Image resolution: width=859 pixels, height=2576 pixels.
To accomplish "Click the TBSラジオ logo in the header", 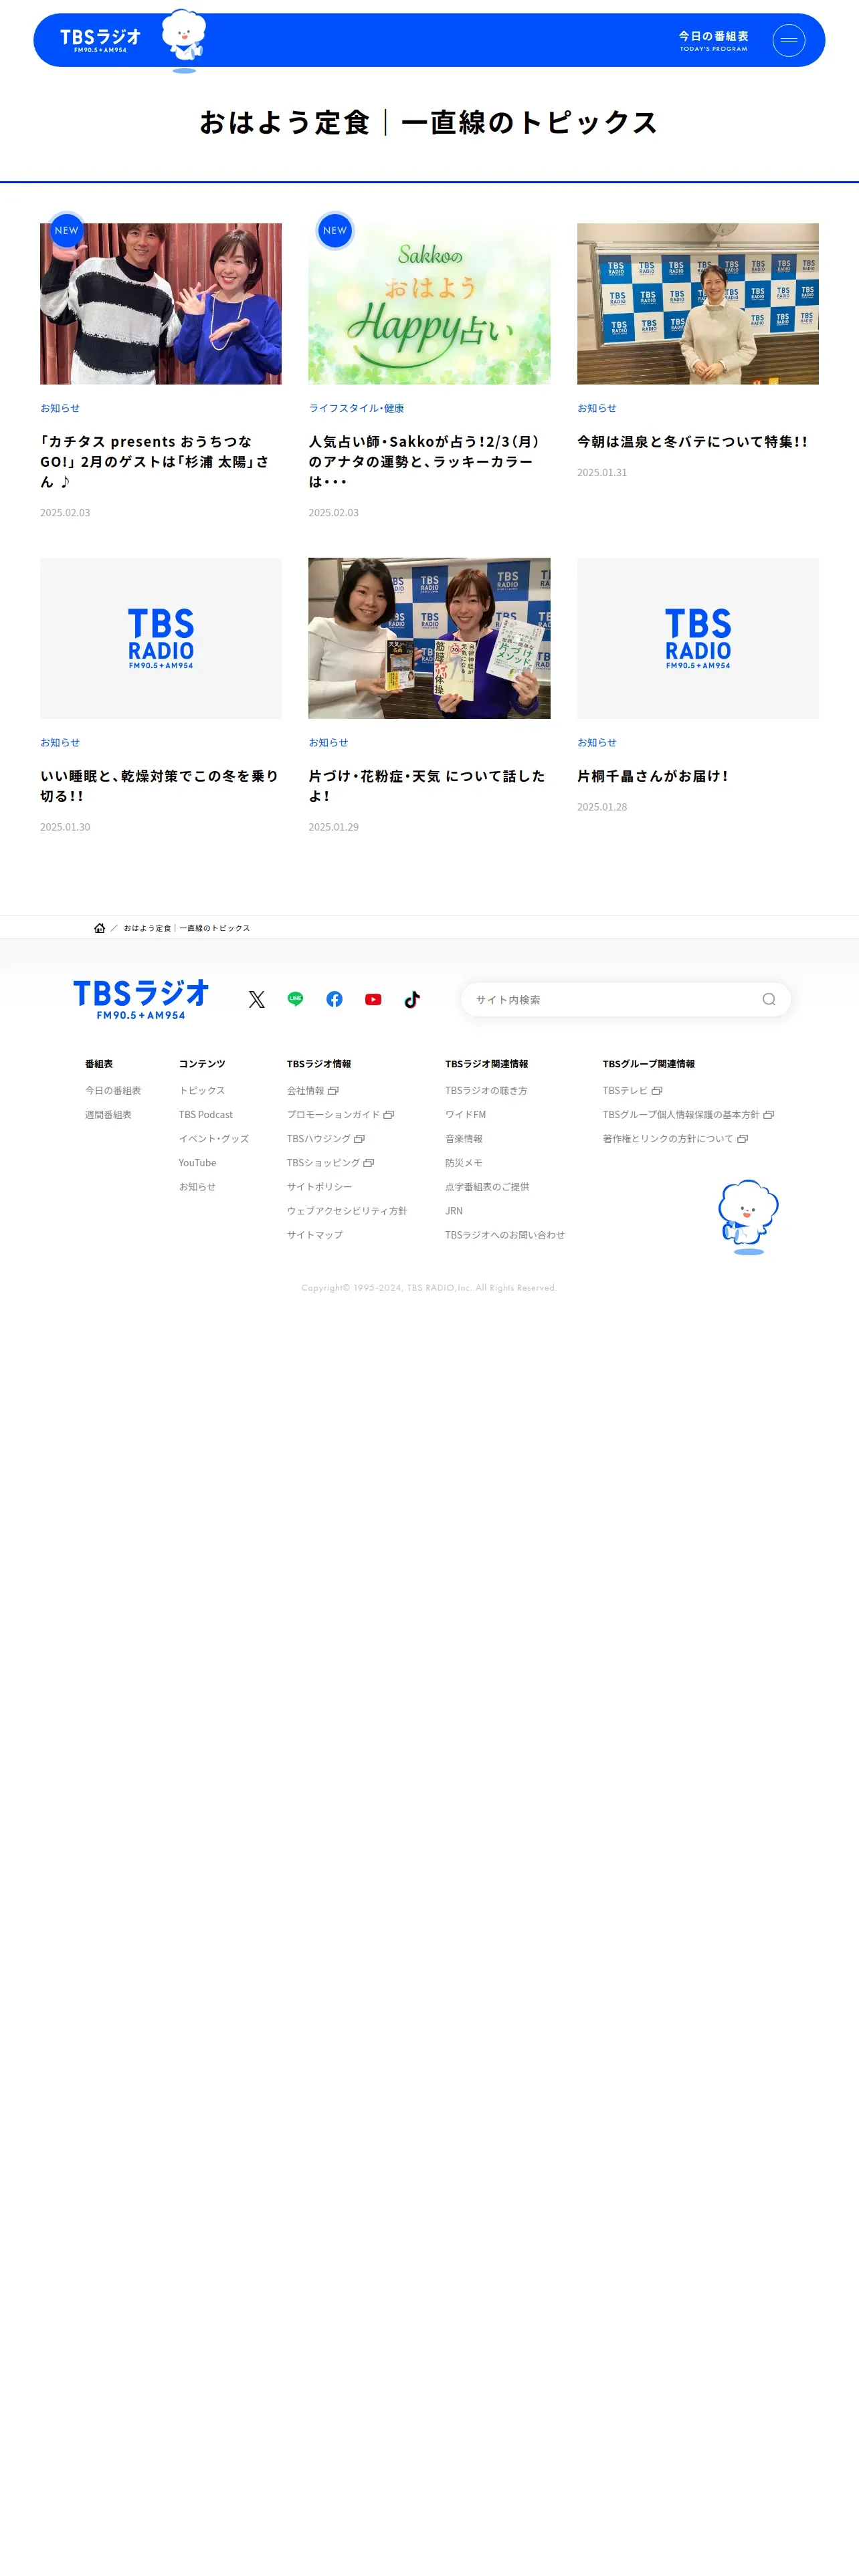I will coord(100,40).
